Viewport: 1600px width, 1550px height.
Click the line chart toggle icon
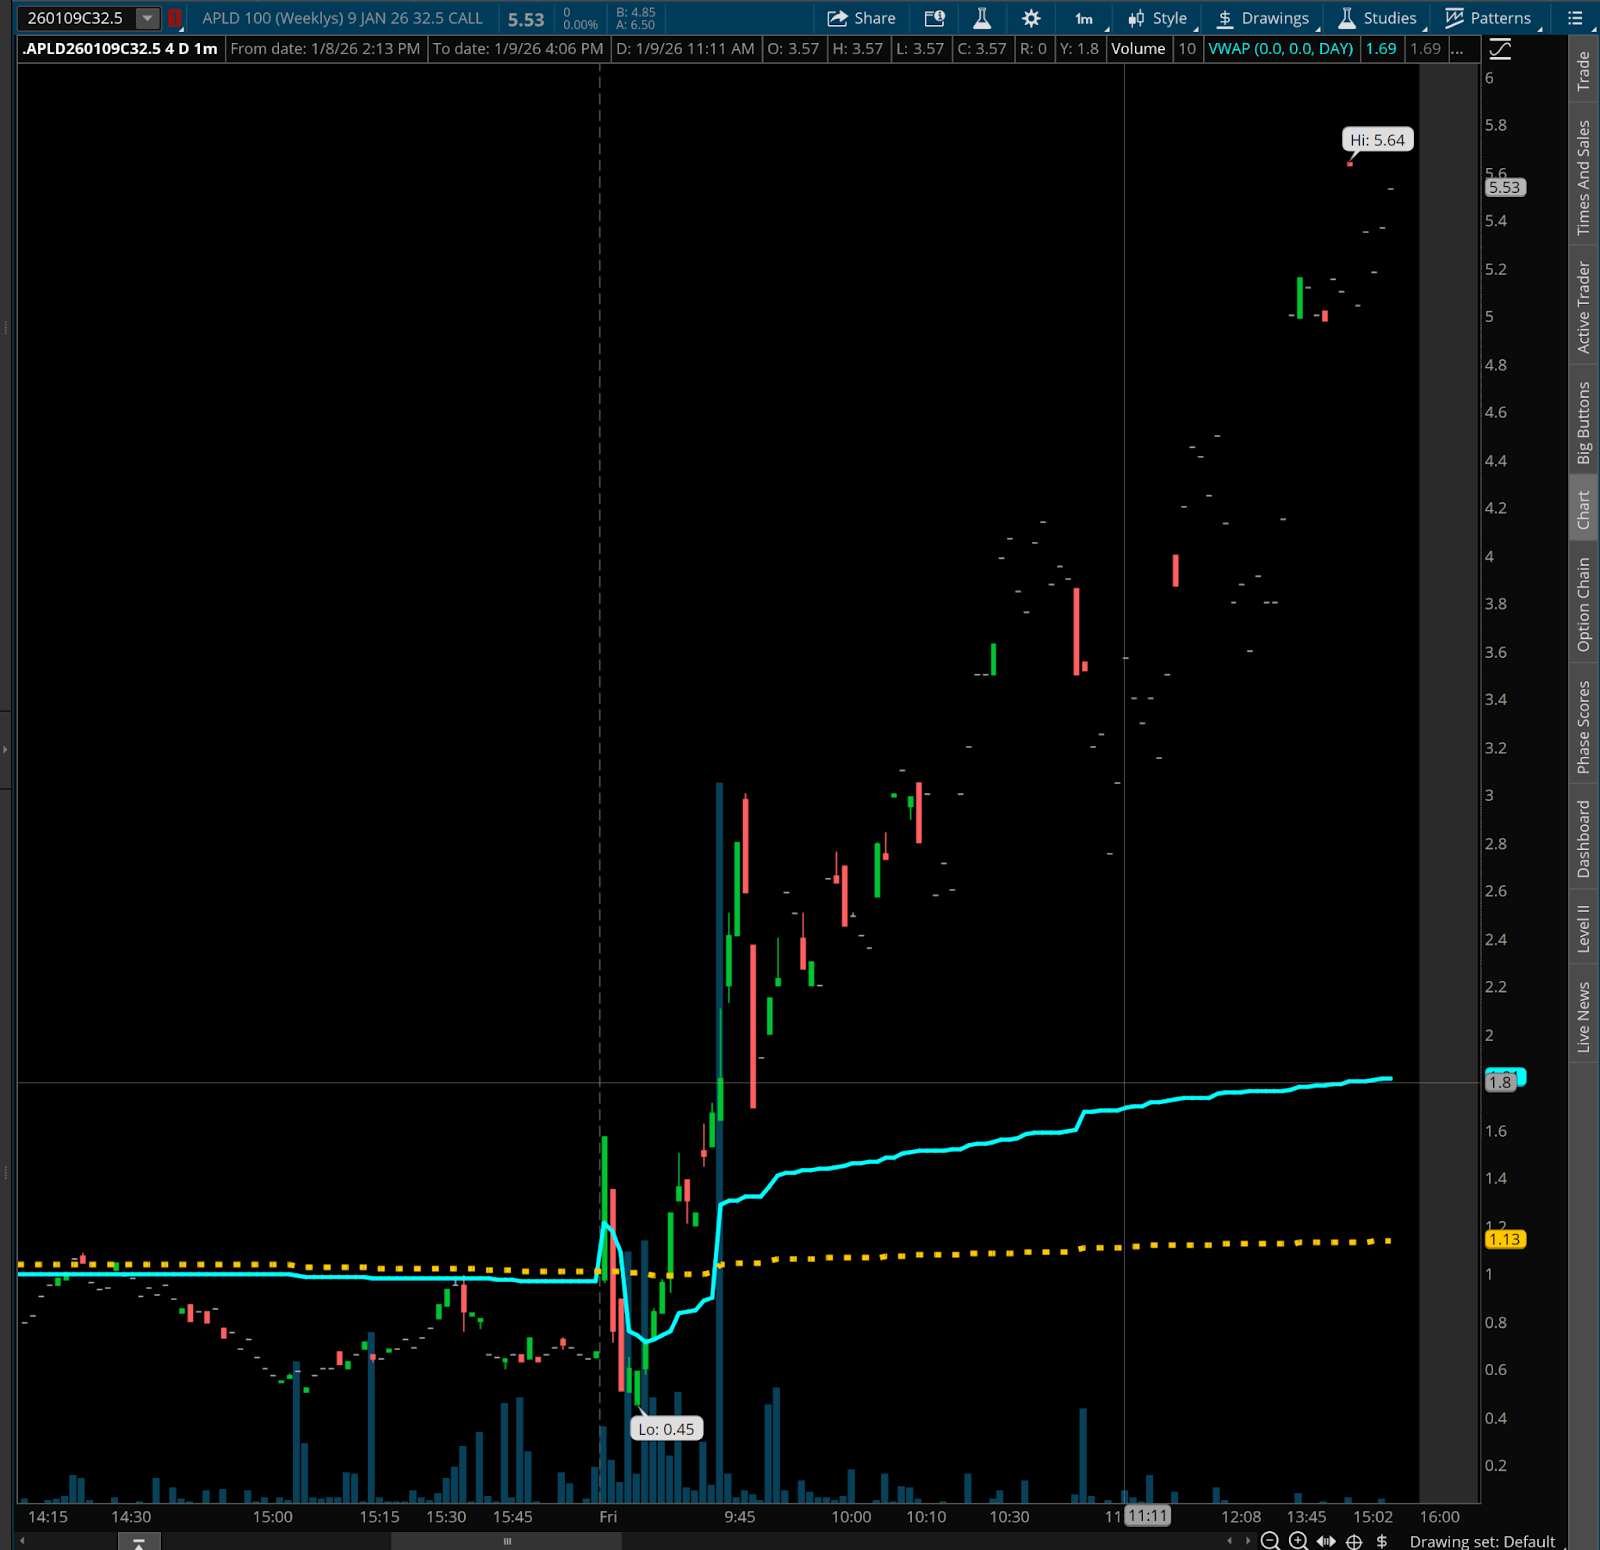point(1500,49)
